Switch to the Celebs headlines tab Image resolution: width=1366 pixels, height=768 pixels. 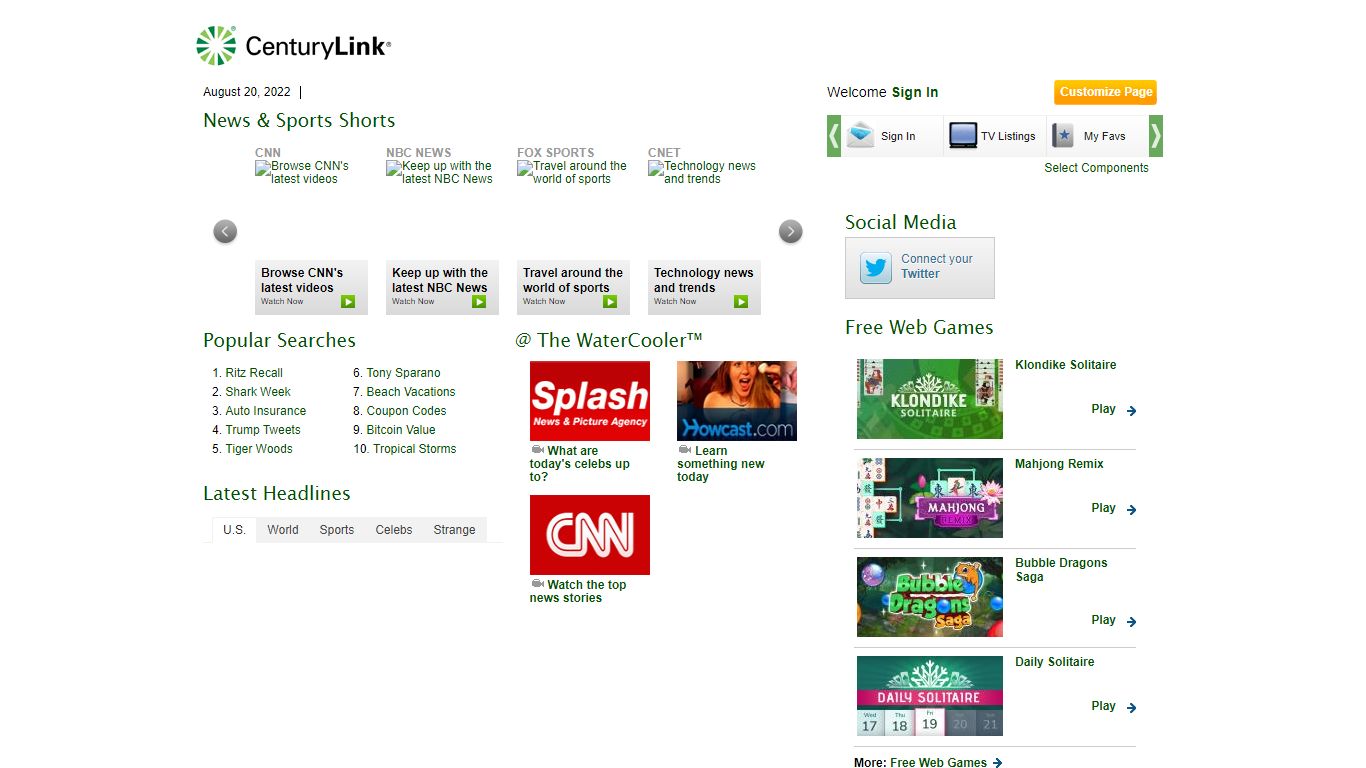[394, 530]
